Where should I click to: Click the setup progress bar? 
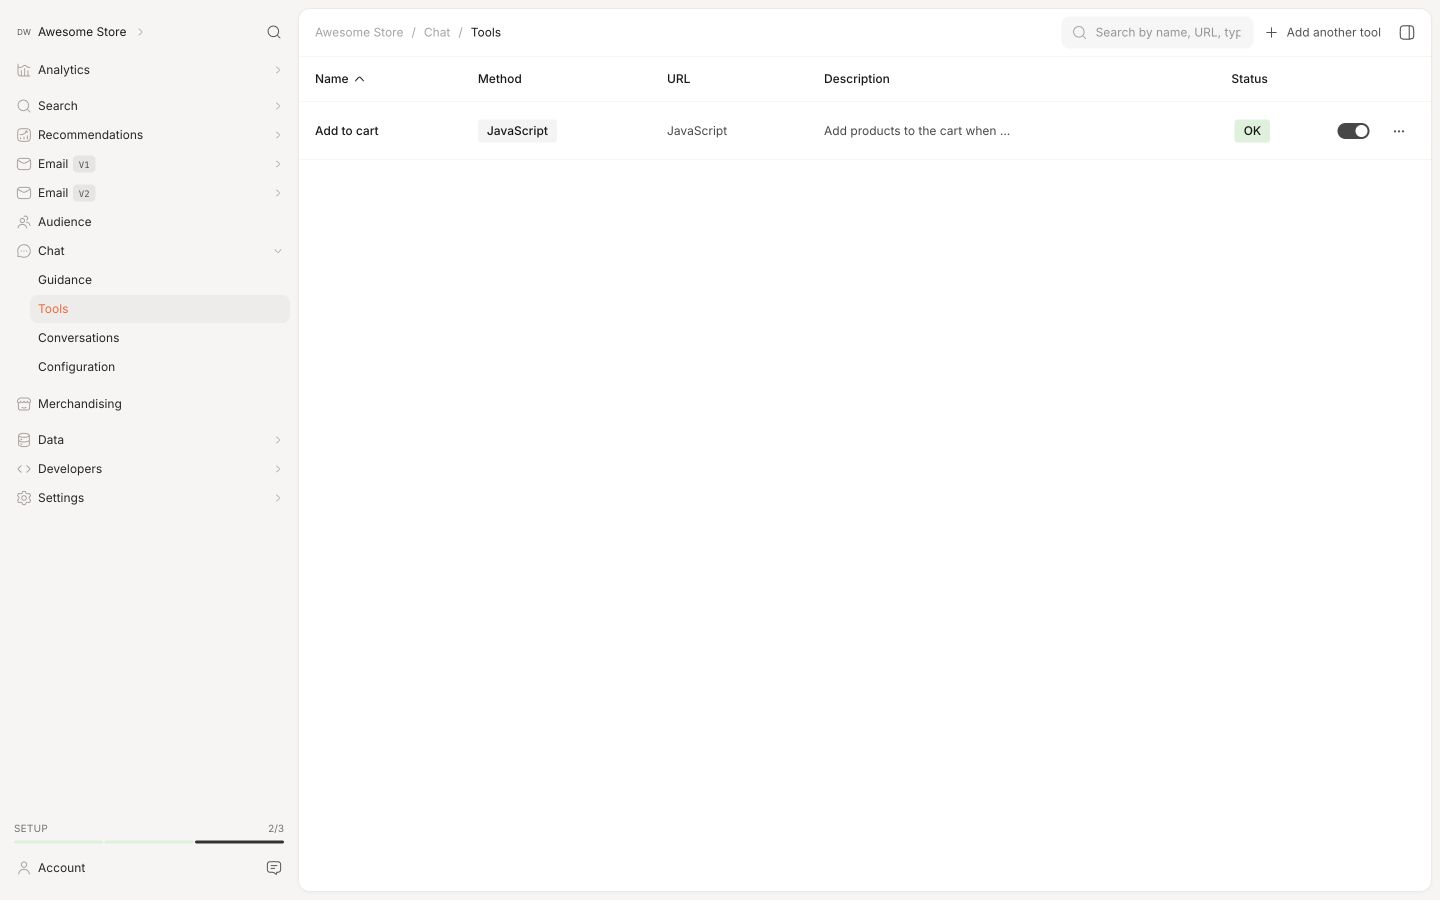[x=149, y=842]
